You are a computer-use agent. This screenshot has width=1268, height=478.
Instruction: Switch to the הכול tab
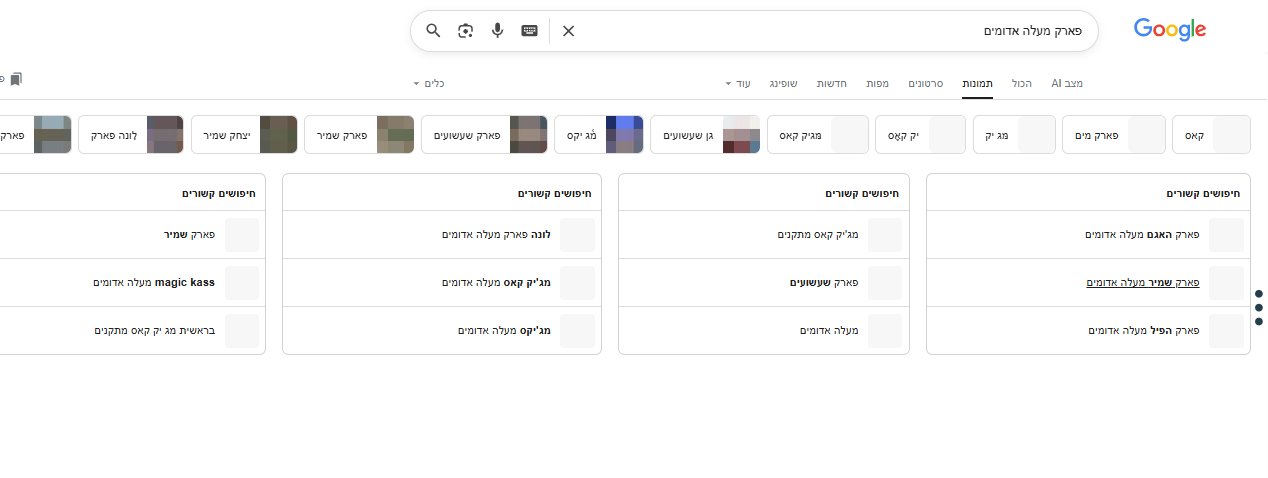(x=1021, y=83)
